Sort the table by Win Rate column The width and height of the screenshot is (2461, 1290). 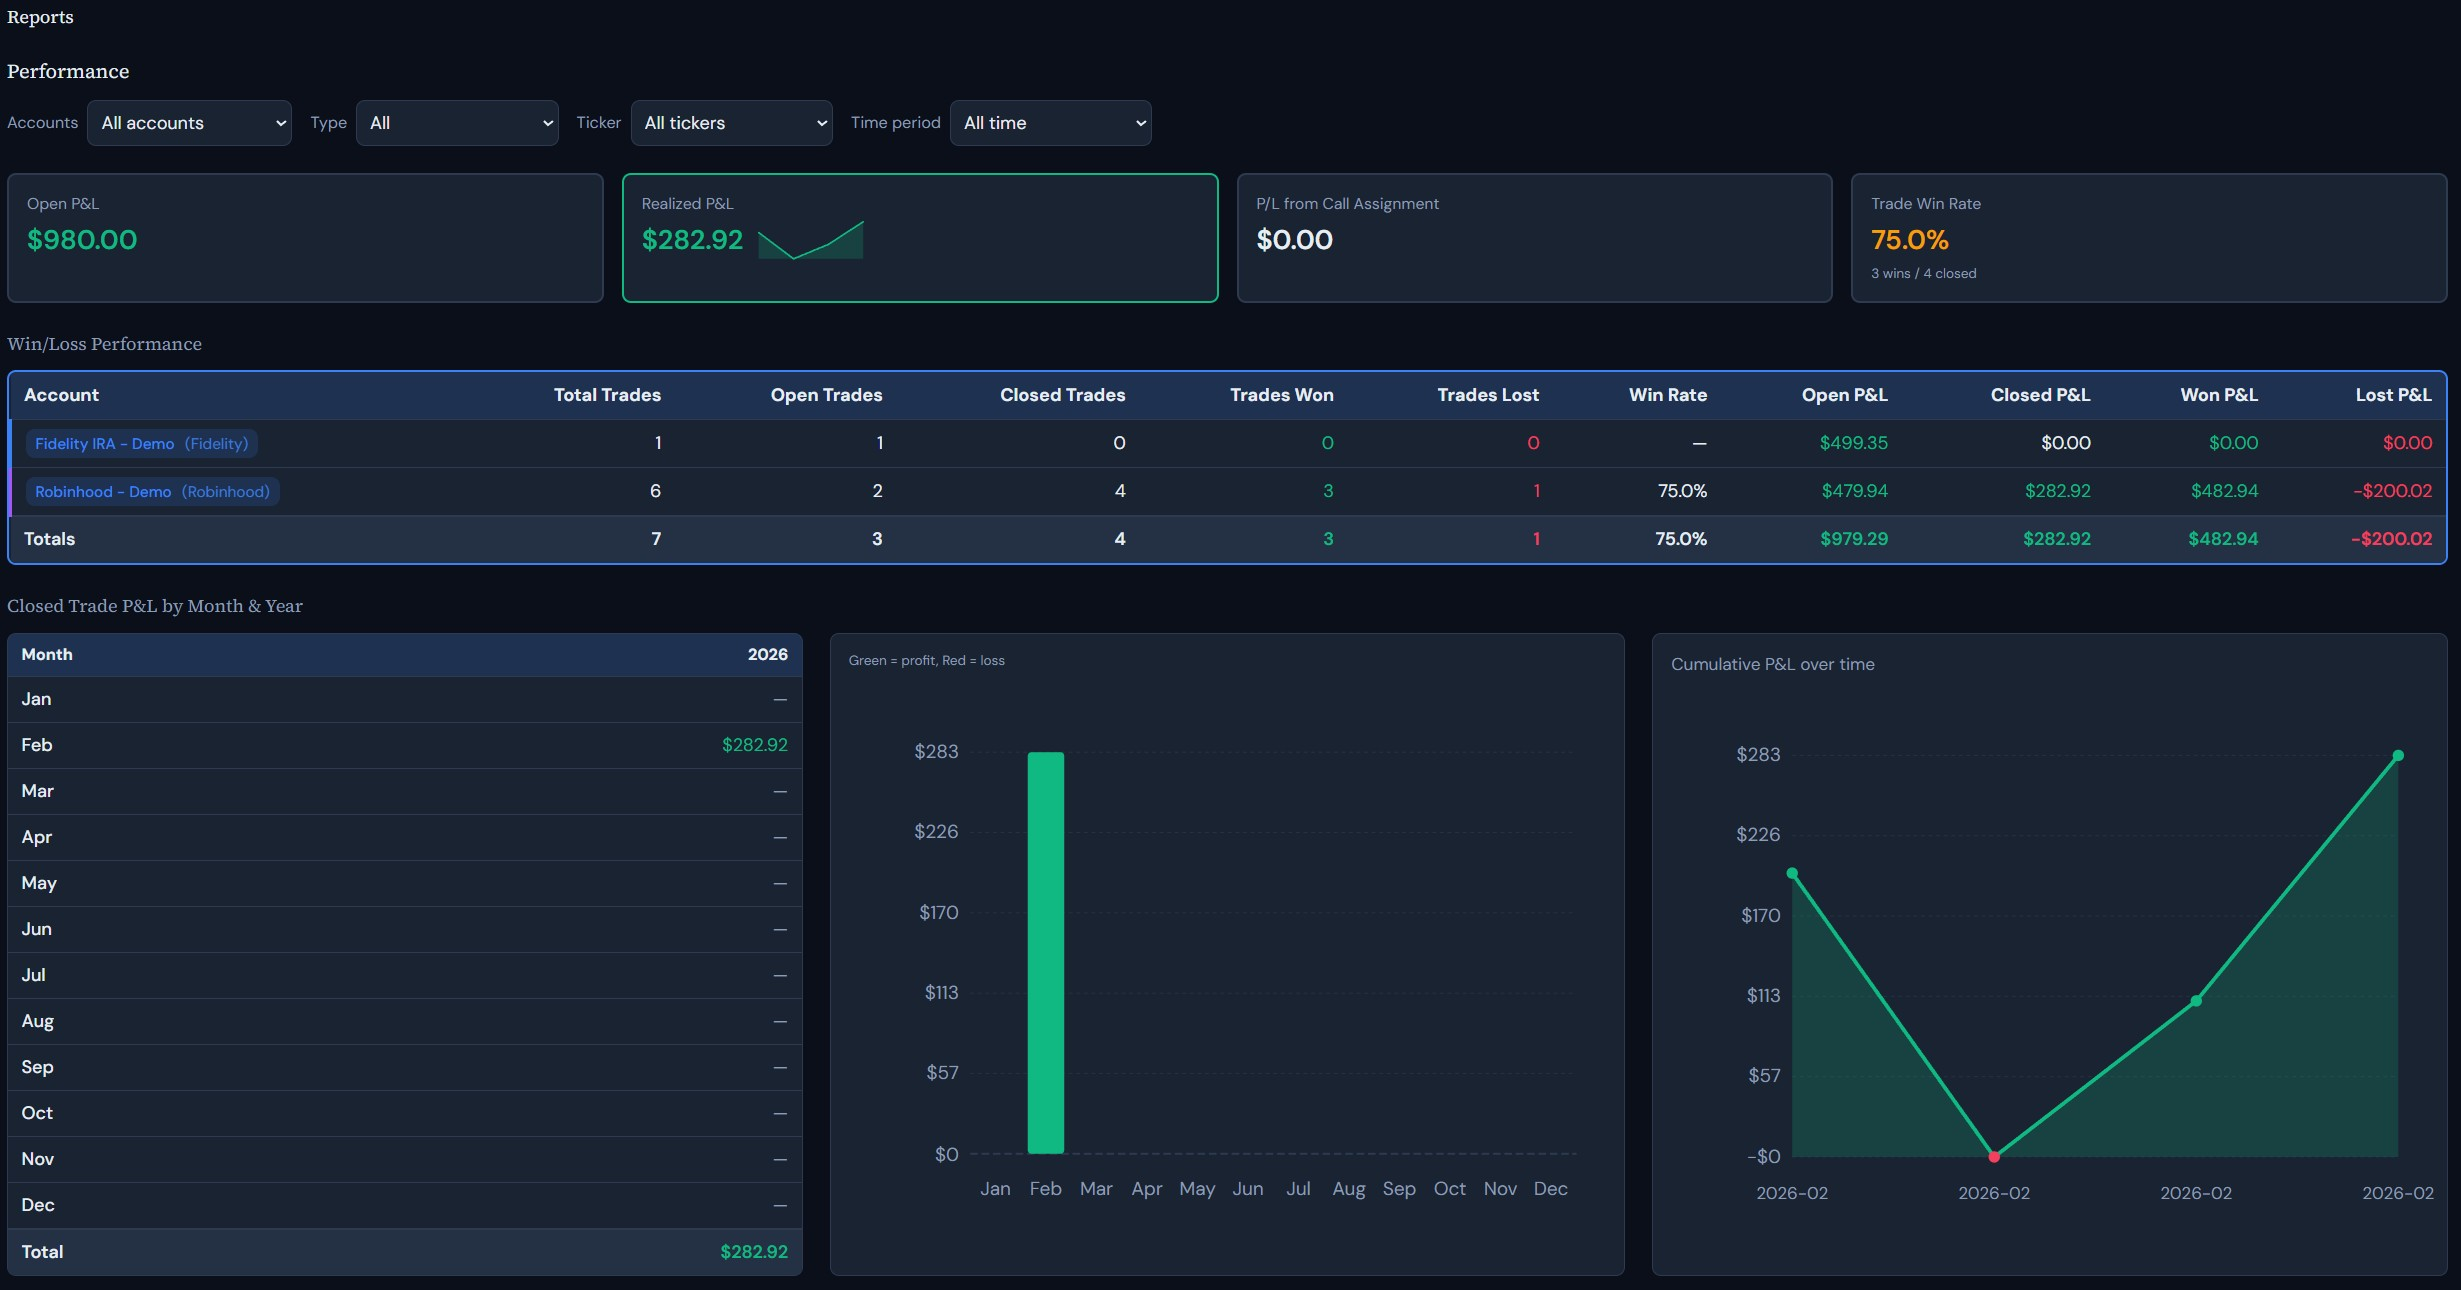coord(1667,395)
